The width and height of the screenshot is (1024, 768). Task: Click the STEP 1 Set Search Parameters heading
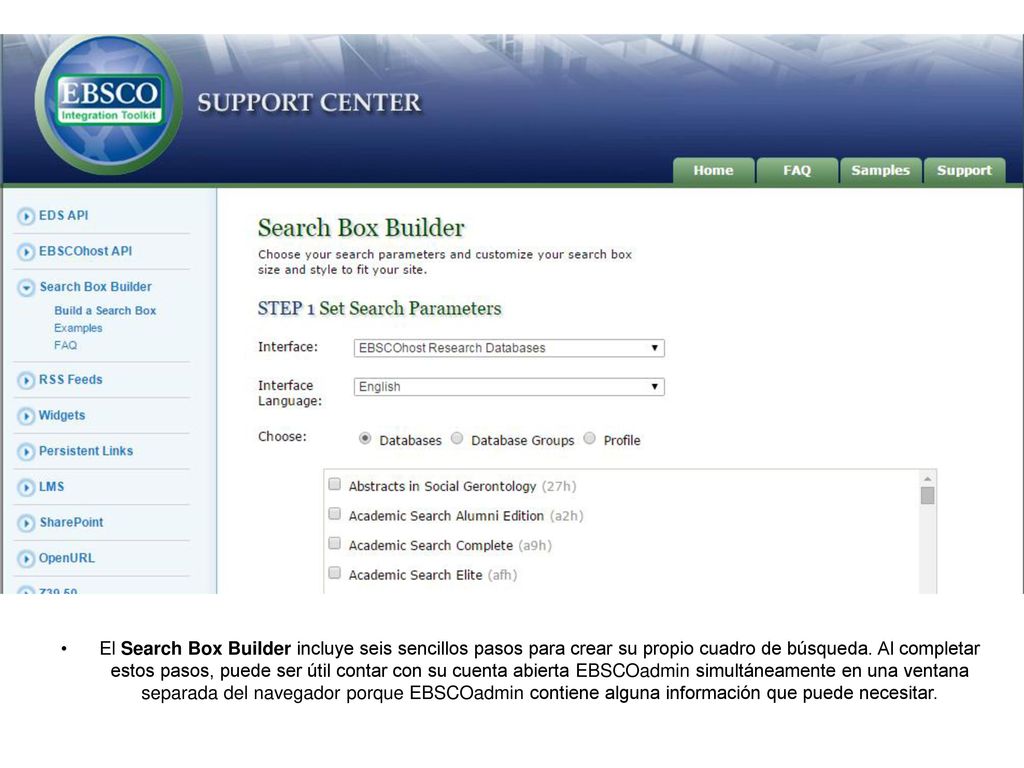click(379, 308)
